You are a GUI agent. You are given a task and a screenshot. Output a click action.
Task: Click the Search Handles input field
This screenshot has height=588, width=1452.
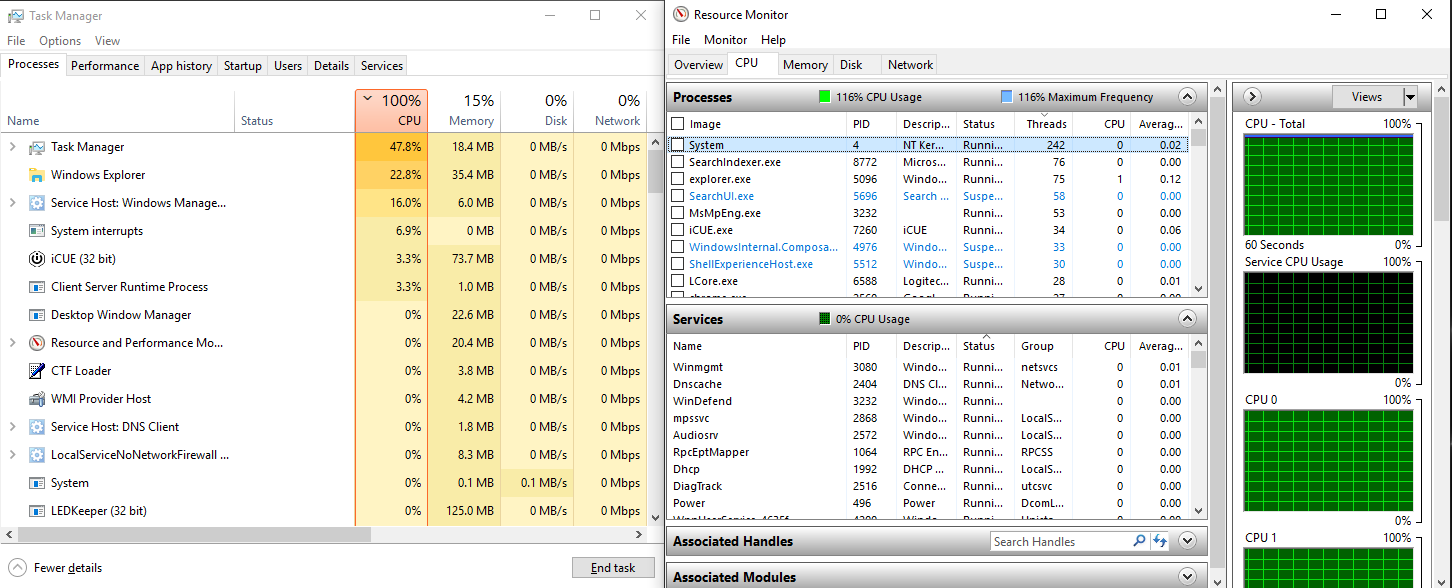tap(1060, 541)
